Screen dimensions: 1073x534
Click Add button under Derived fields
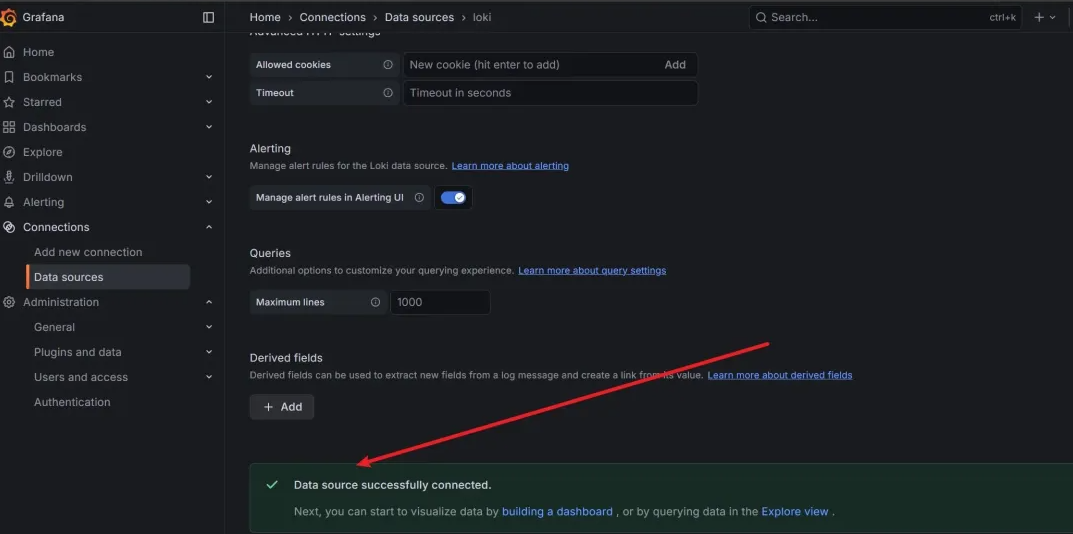[x=282, y=407]
